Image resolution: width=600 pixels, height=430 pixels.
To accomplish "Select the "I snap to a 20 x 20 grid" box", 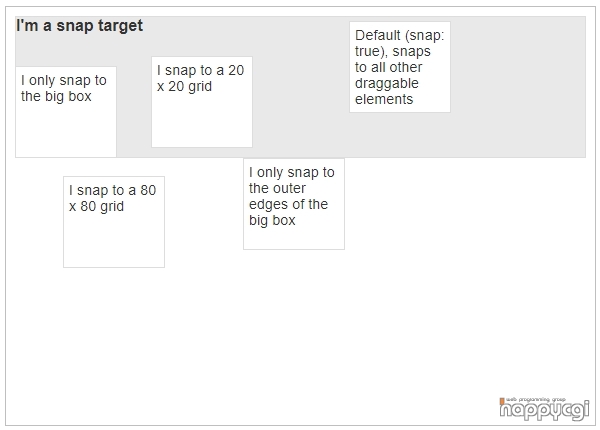I will (x=202, y=102).
